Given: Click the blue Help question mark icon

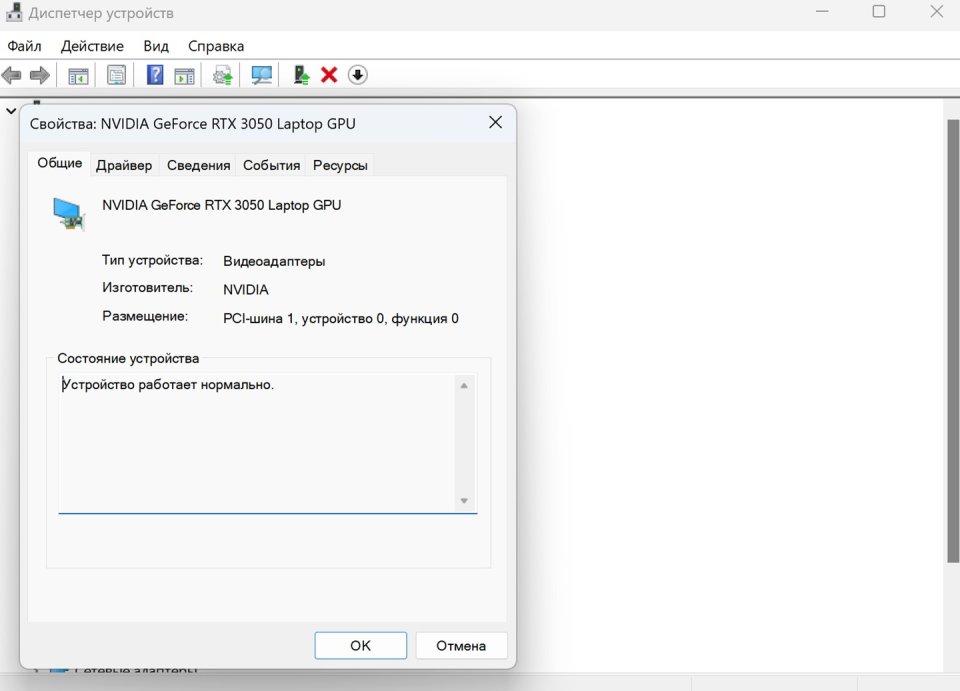Looking at the screenshot, I should (155, 75).
